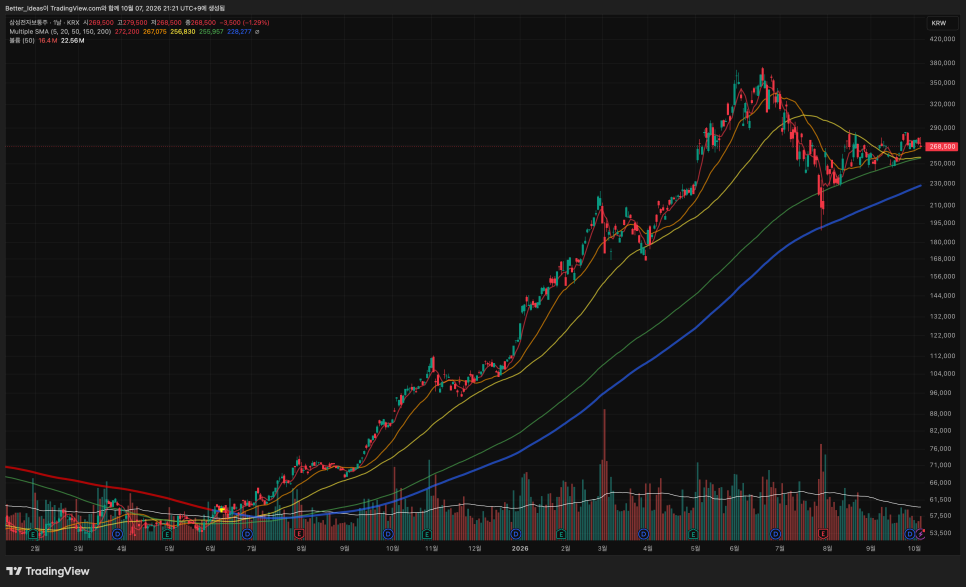966x587 pixels.
Task: Open the dividend D marker near July 2026
Action: (776, 534)
